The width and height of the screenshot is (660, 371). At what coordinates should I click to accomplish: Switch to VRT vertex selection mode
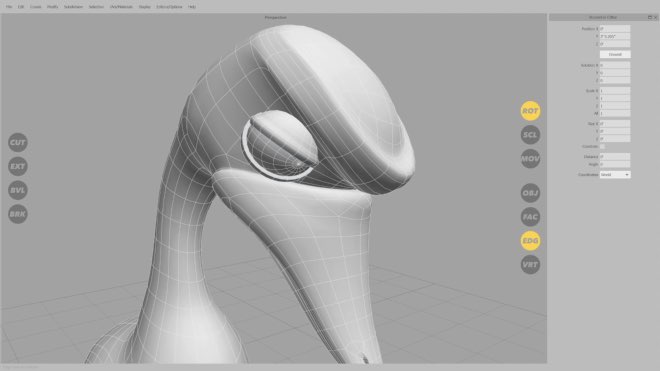click(x=530, y=264)
